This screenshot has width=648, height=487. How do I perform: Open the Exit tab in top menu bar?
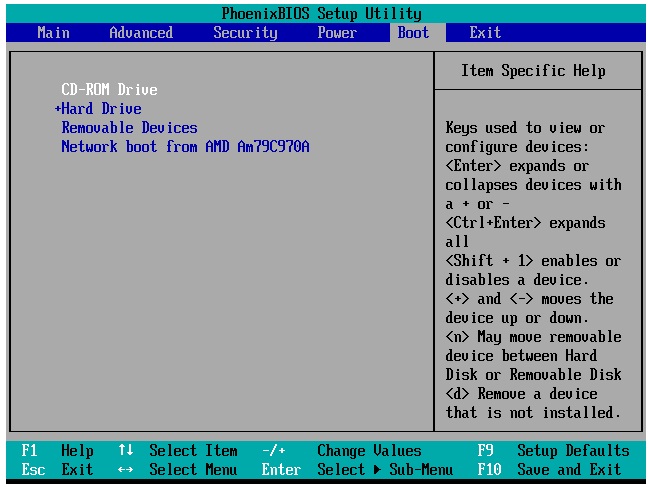tap(485, 33)
